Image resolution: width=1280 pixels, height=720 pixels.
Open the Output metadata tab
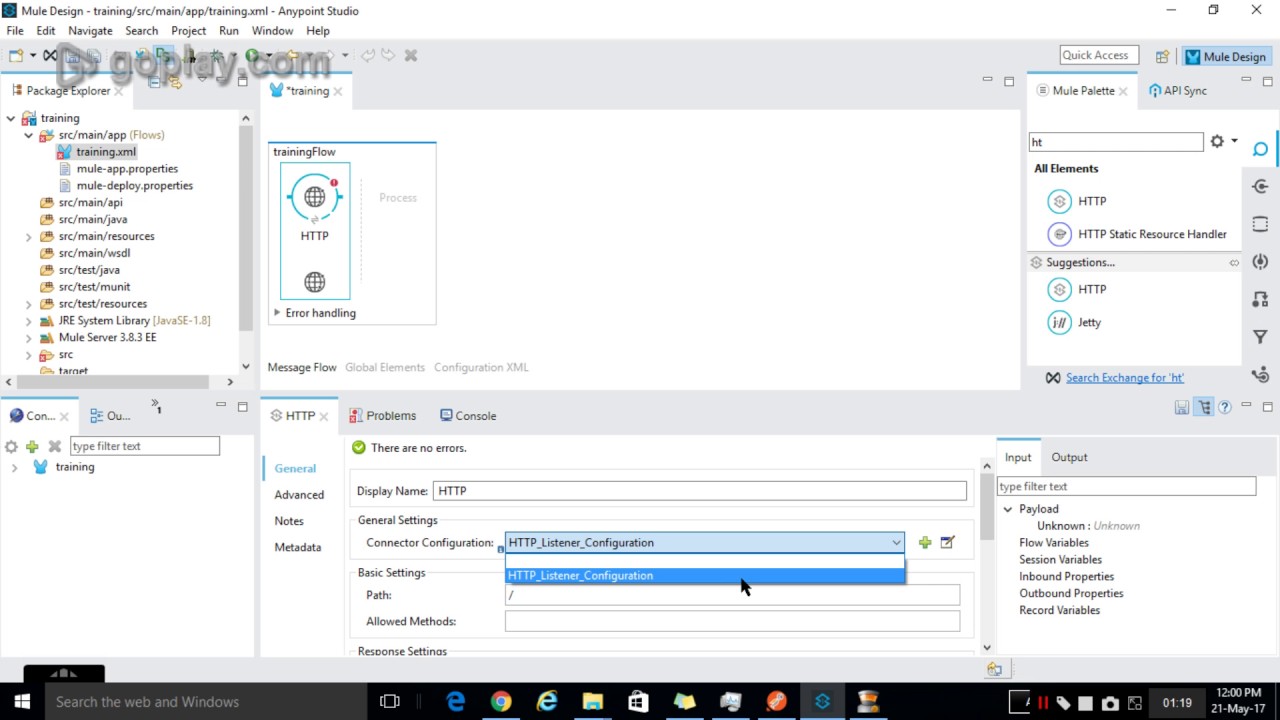[1069, 457]
